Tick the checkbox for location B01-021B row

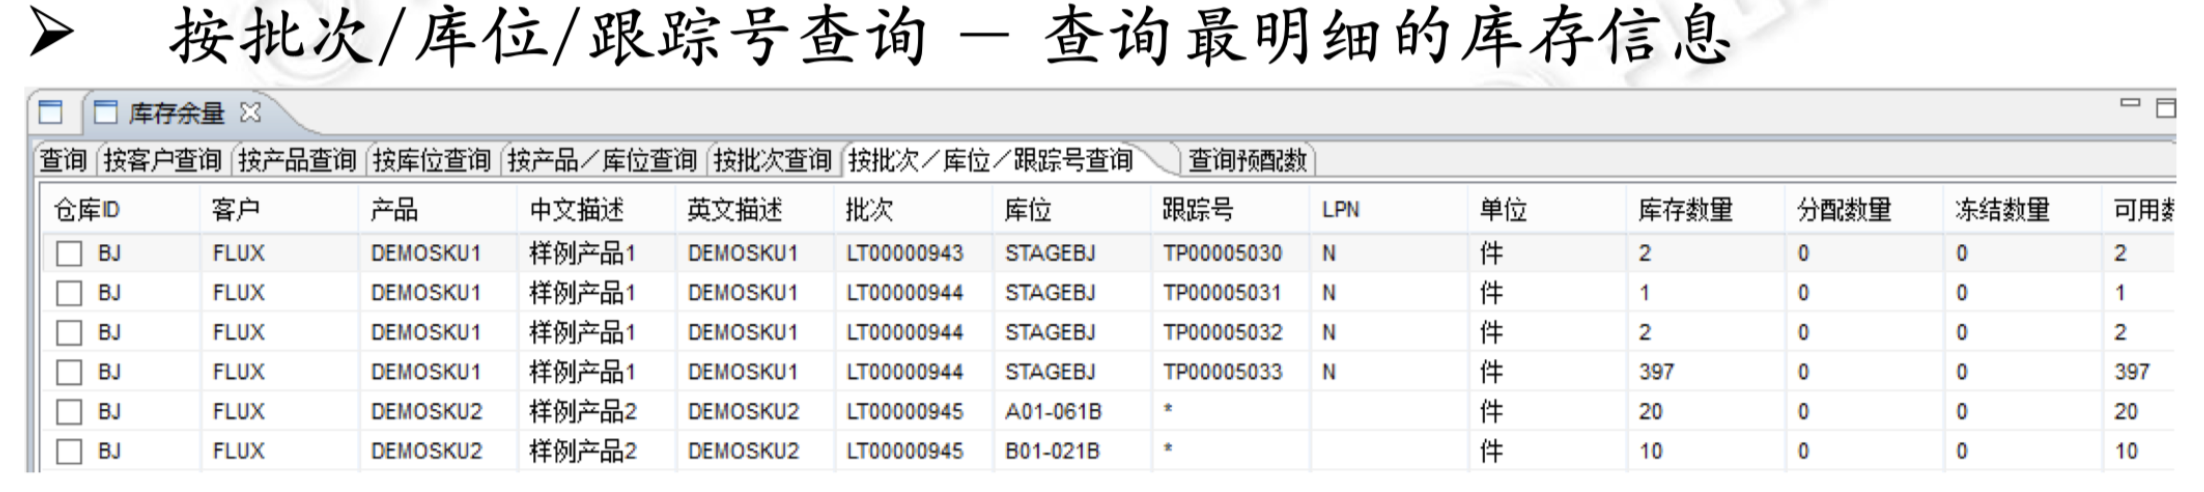coord(69,452)
